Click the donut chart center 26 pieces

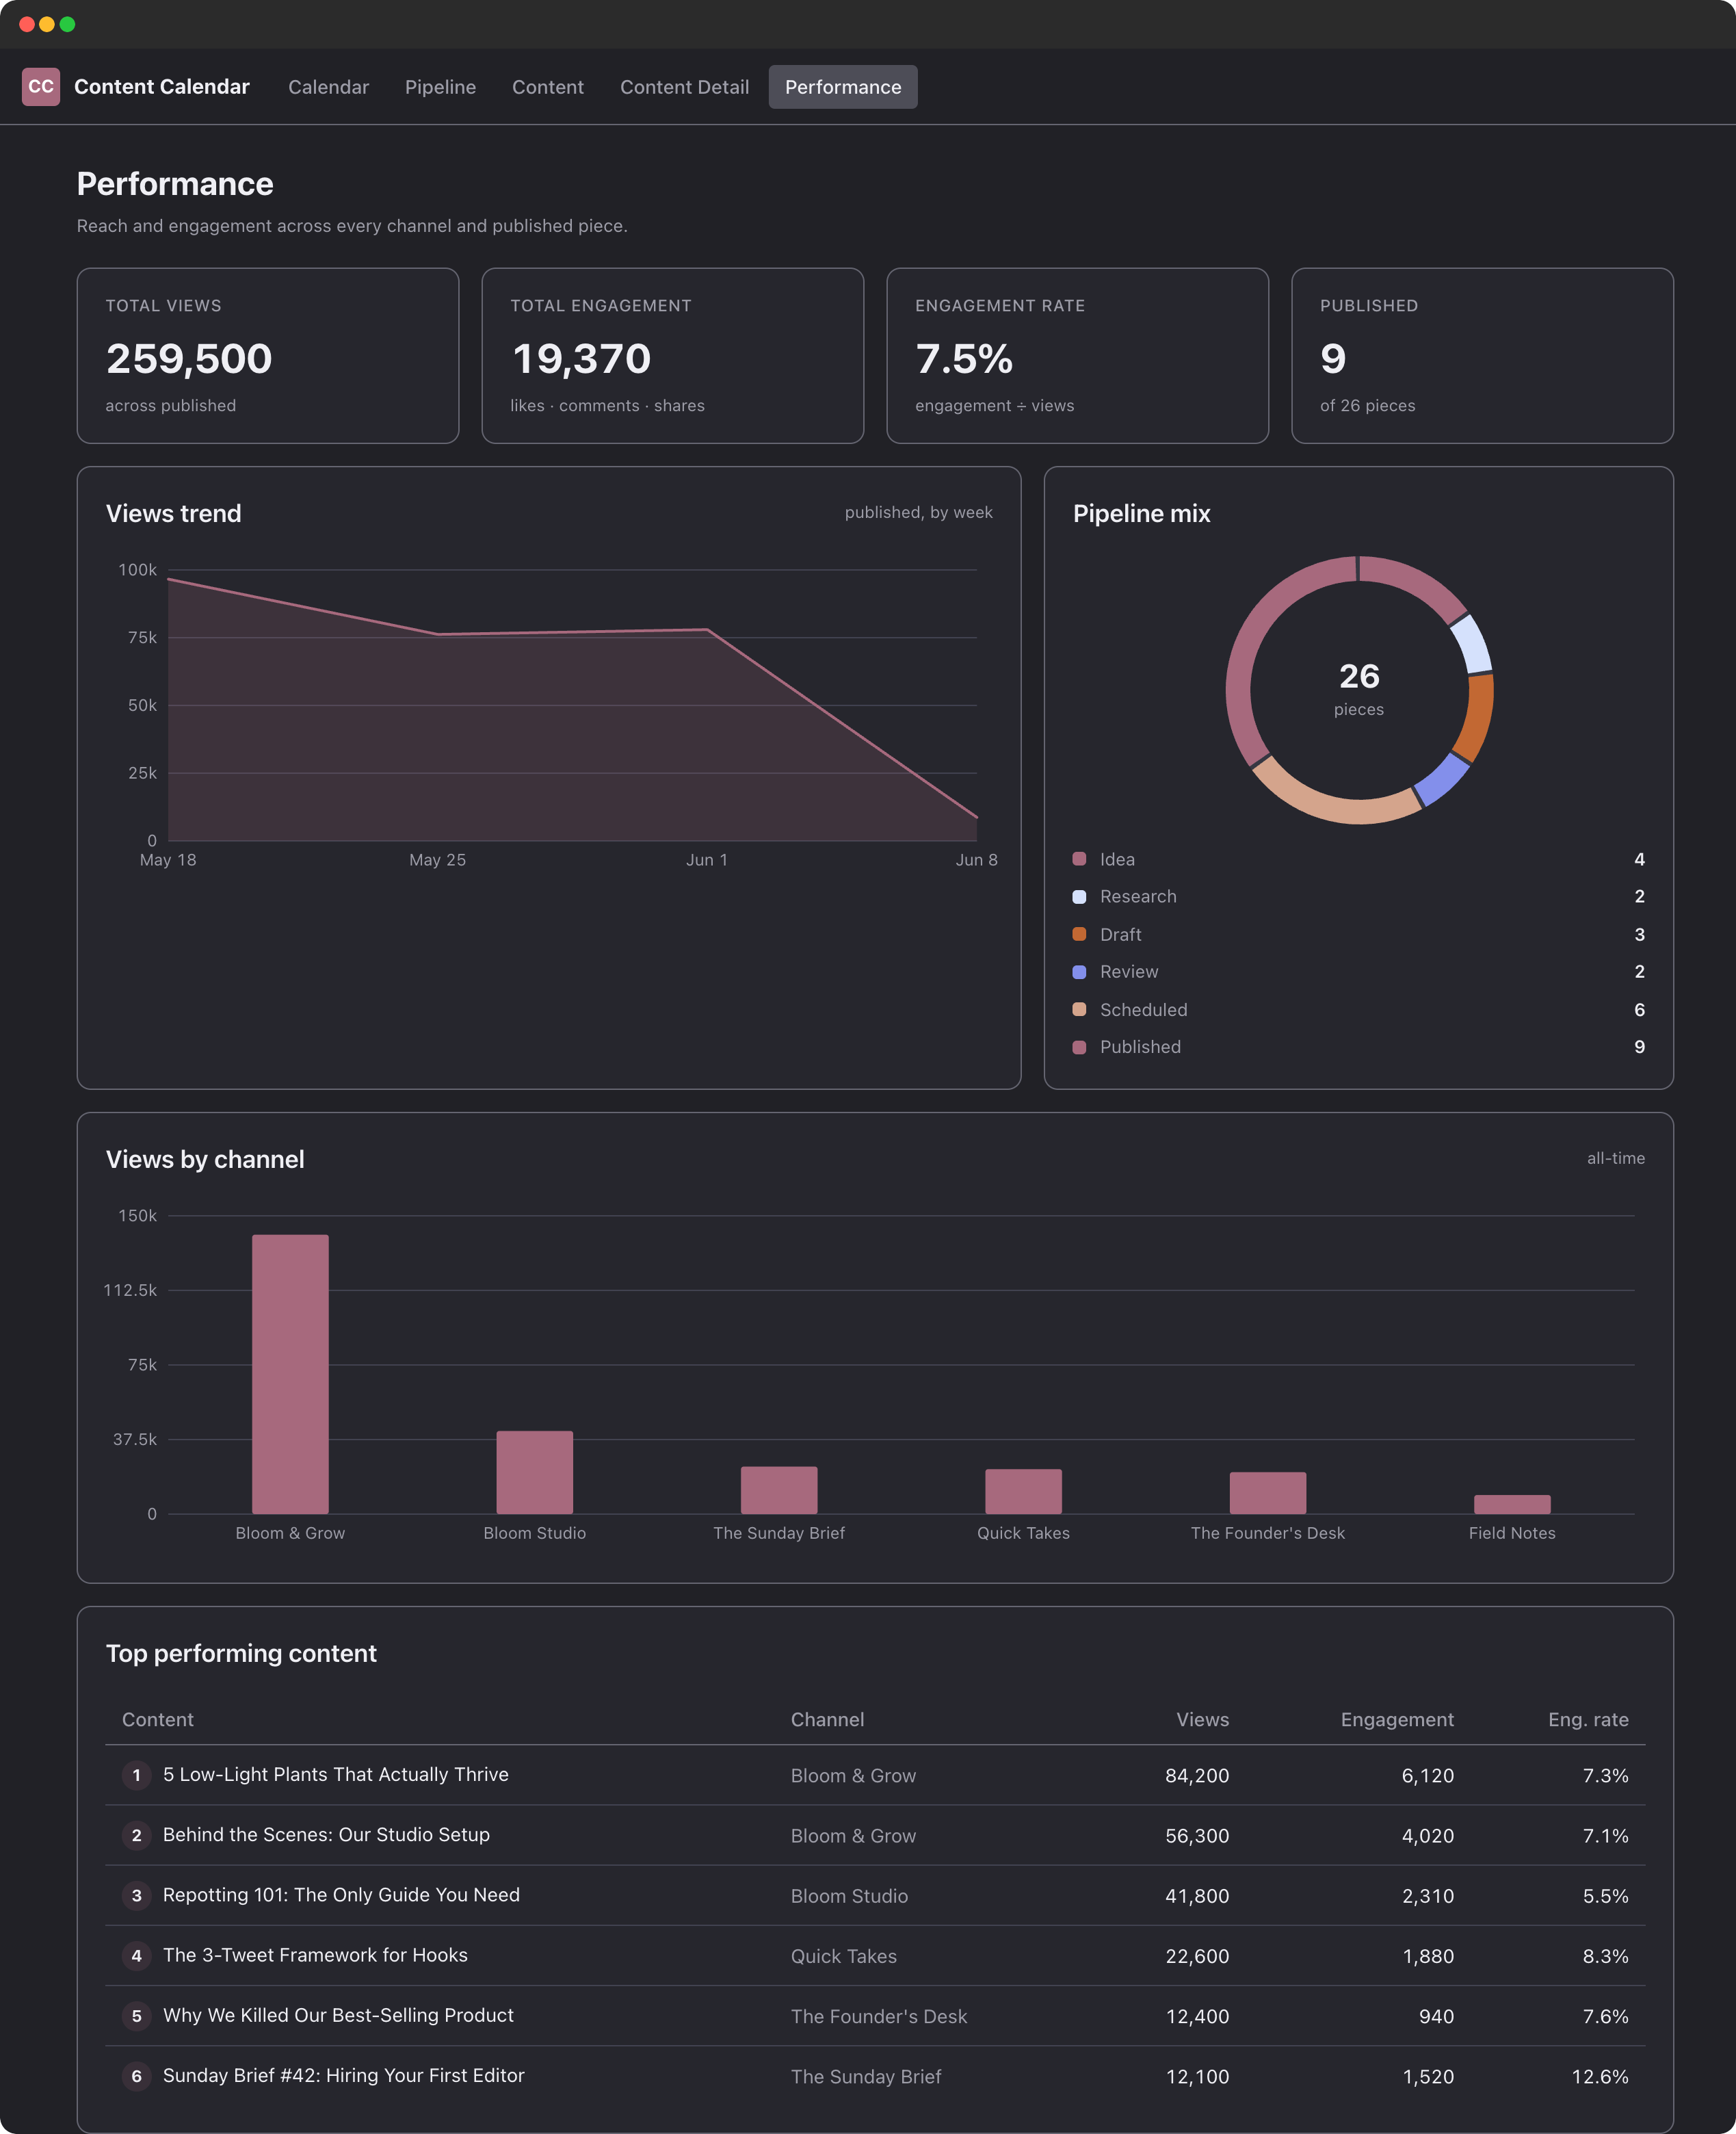click(x=1359, y=688)
